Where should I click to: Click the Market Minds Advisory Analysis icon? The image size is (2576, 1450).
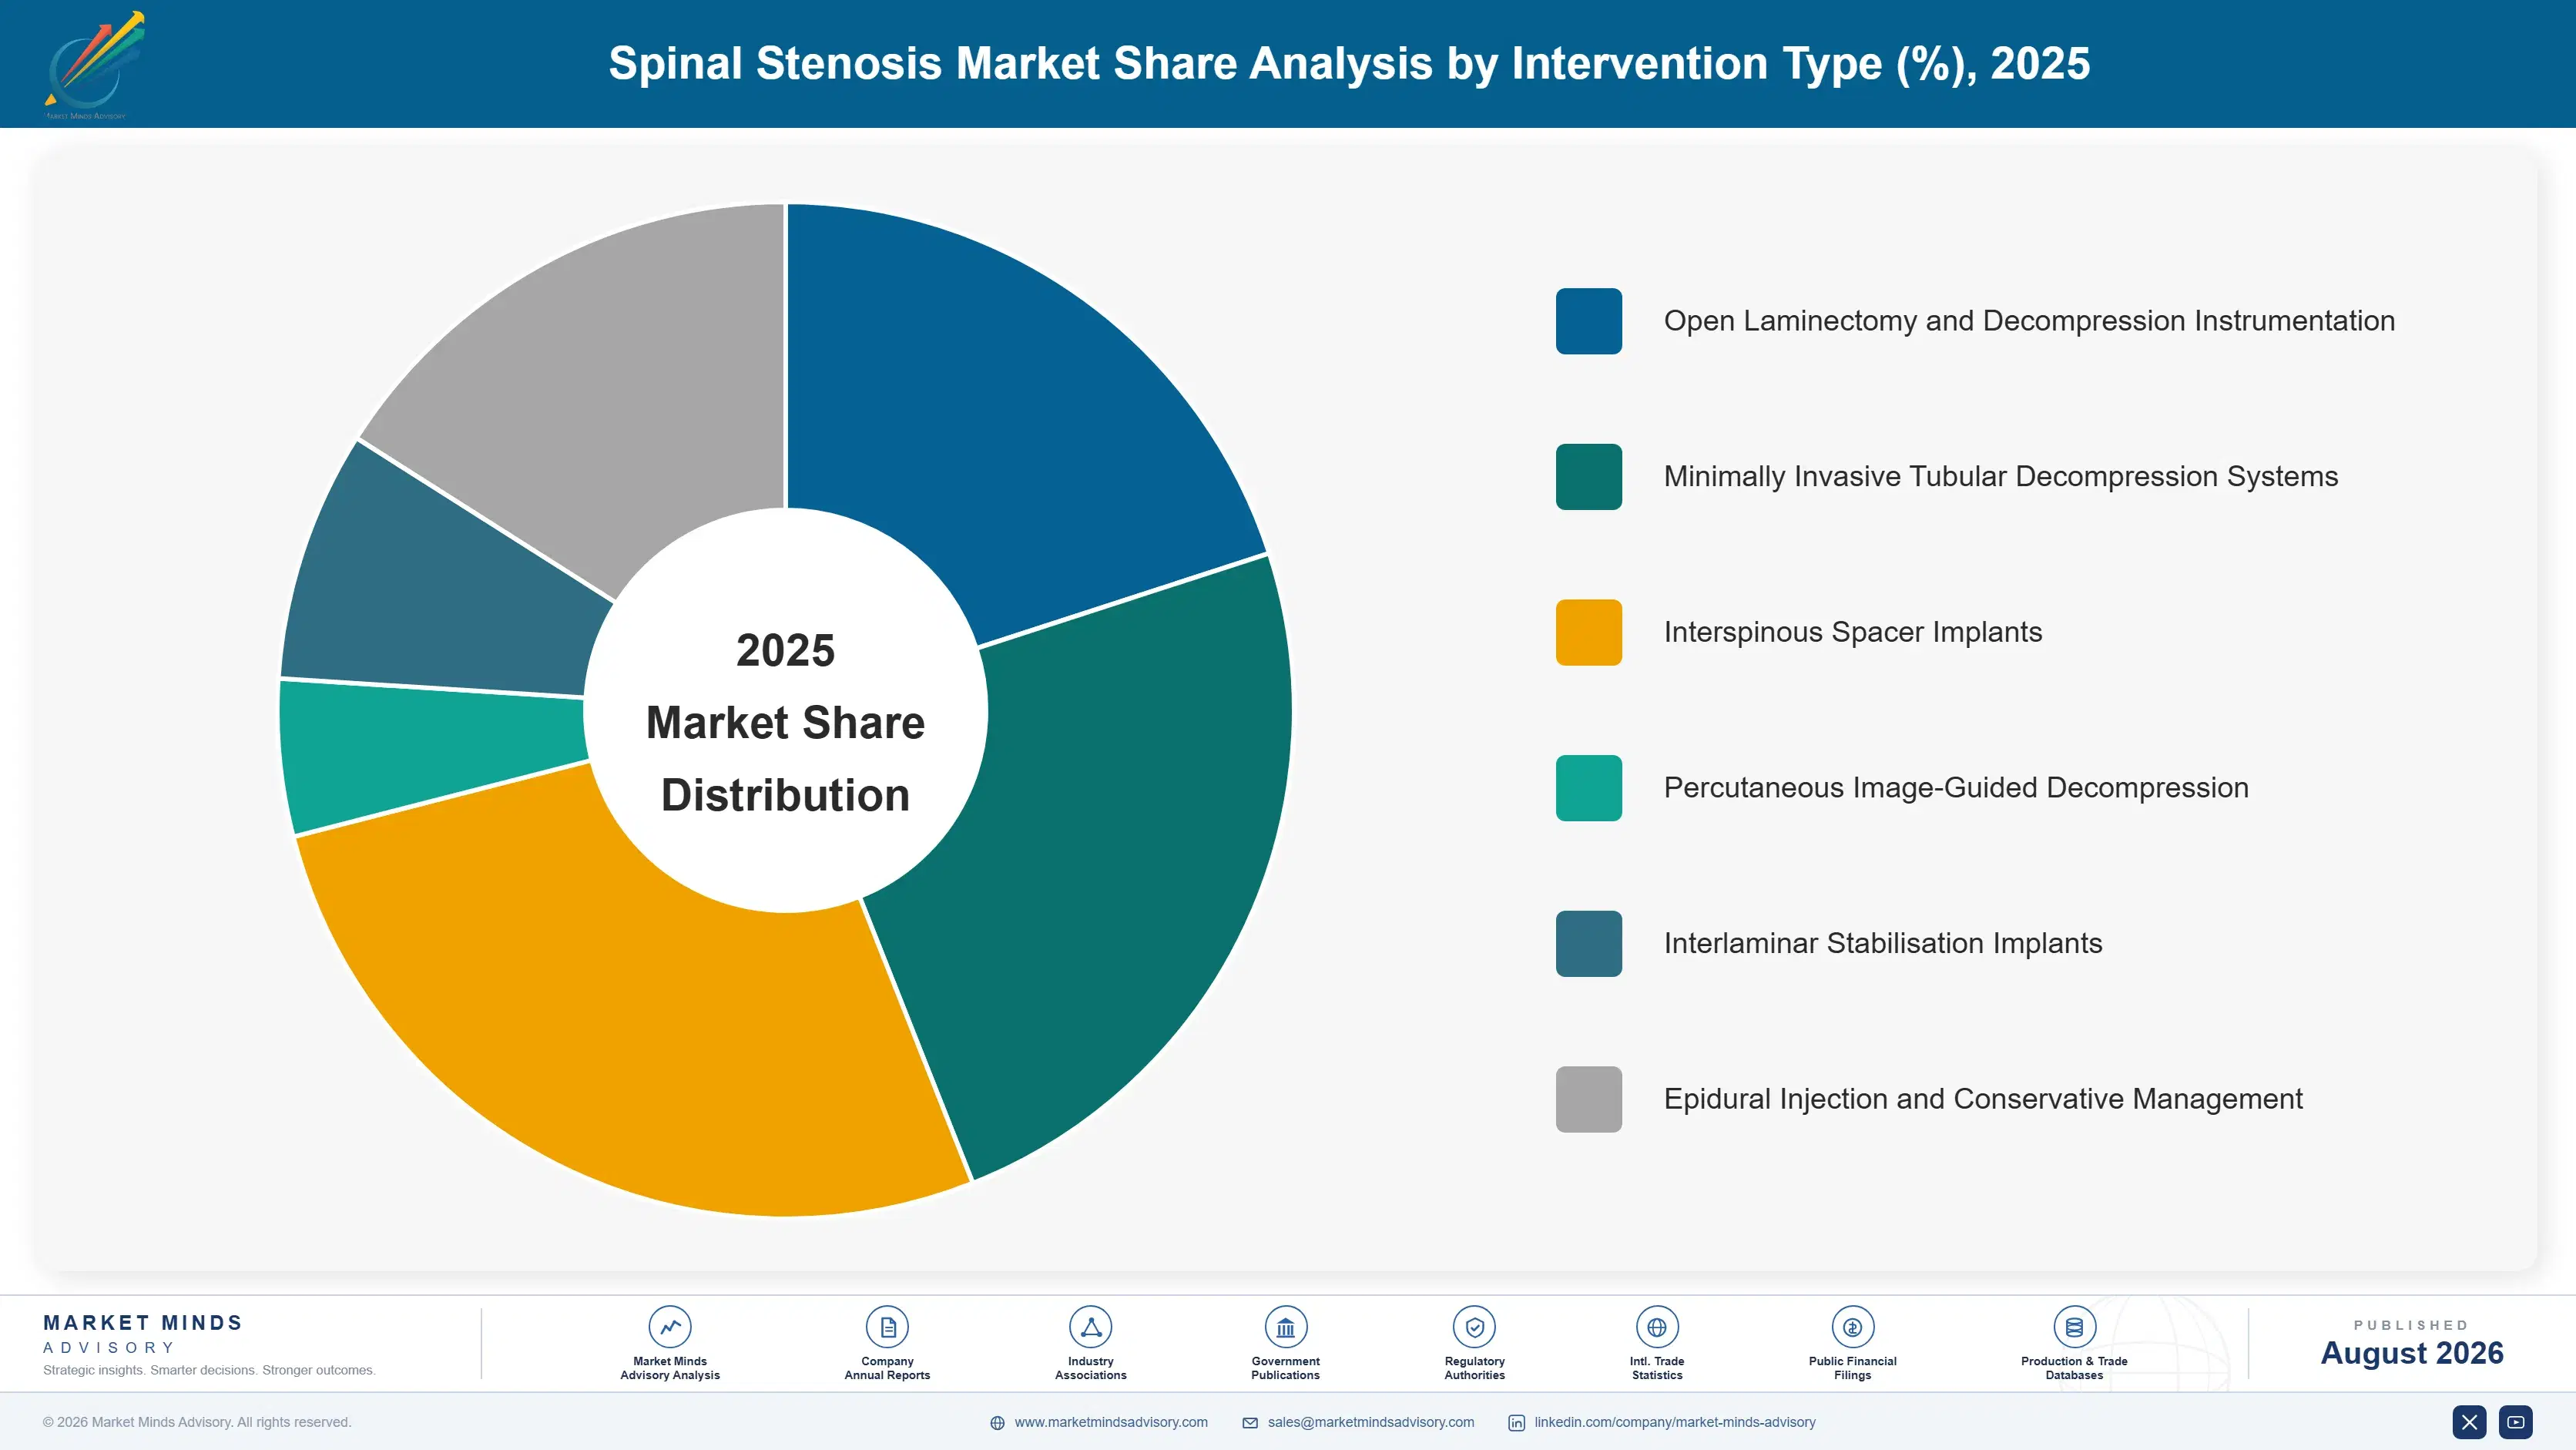coord(670,1327)
